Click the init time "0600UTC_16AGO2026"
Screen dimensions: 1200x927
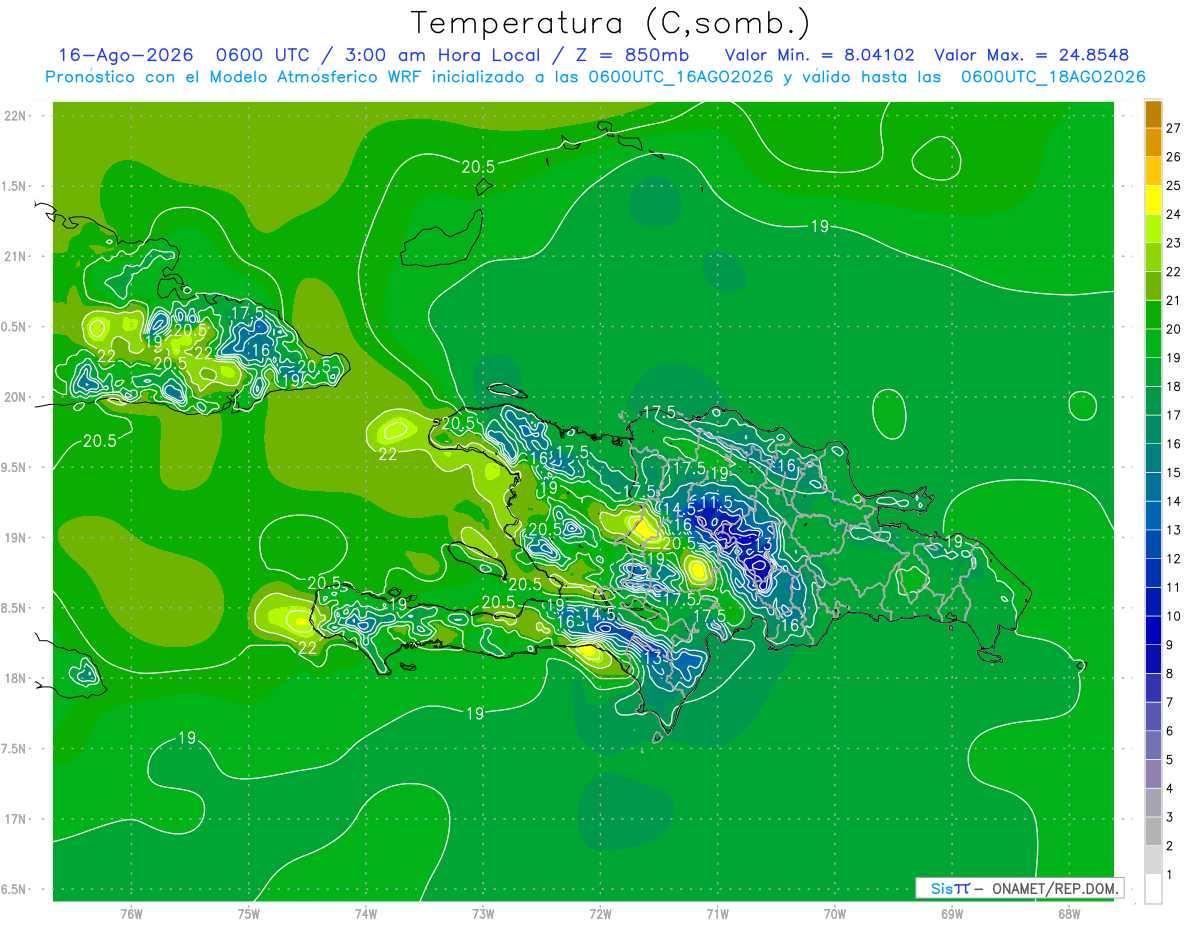pos(680,77)
